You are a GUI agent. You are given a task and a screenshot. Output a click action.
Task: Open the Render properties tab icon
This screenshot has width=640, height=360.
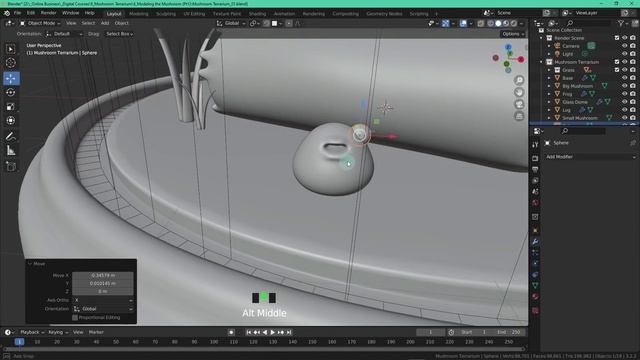pos(535,158)
